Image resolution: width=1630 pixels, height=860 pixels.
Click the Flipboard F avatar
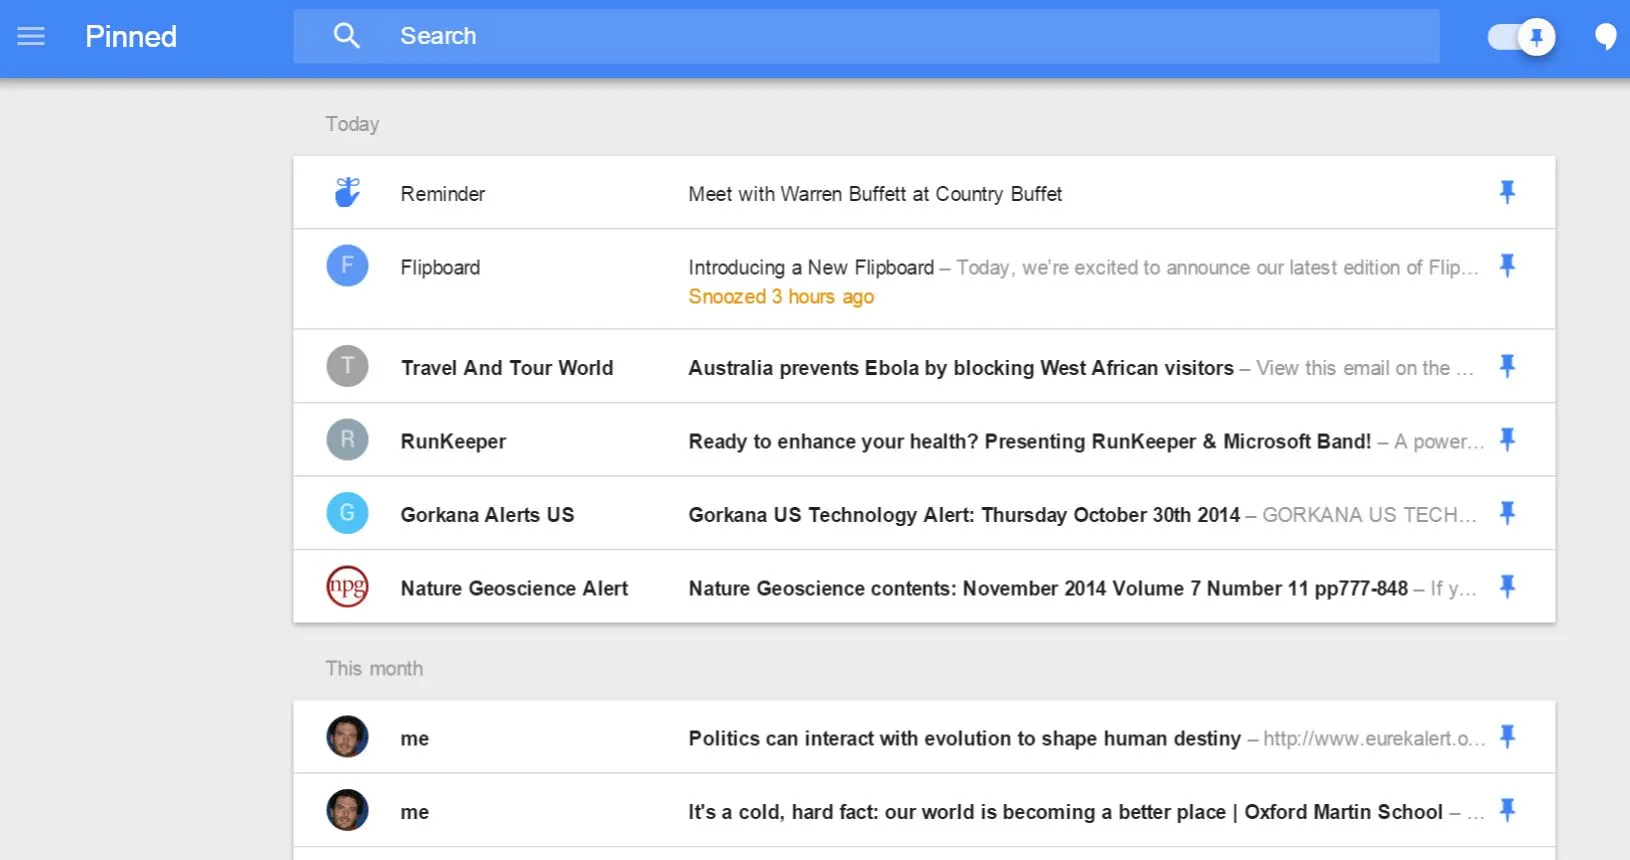click(x=347, y=265)
